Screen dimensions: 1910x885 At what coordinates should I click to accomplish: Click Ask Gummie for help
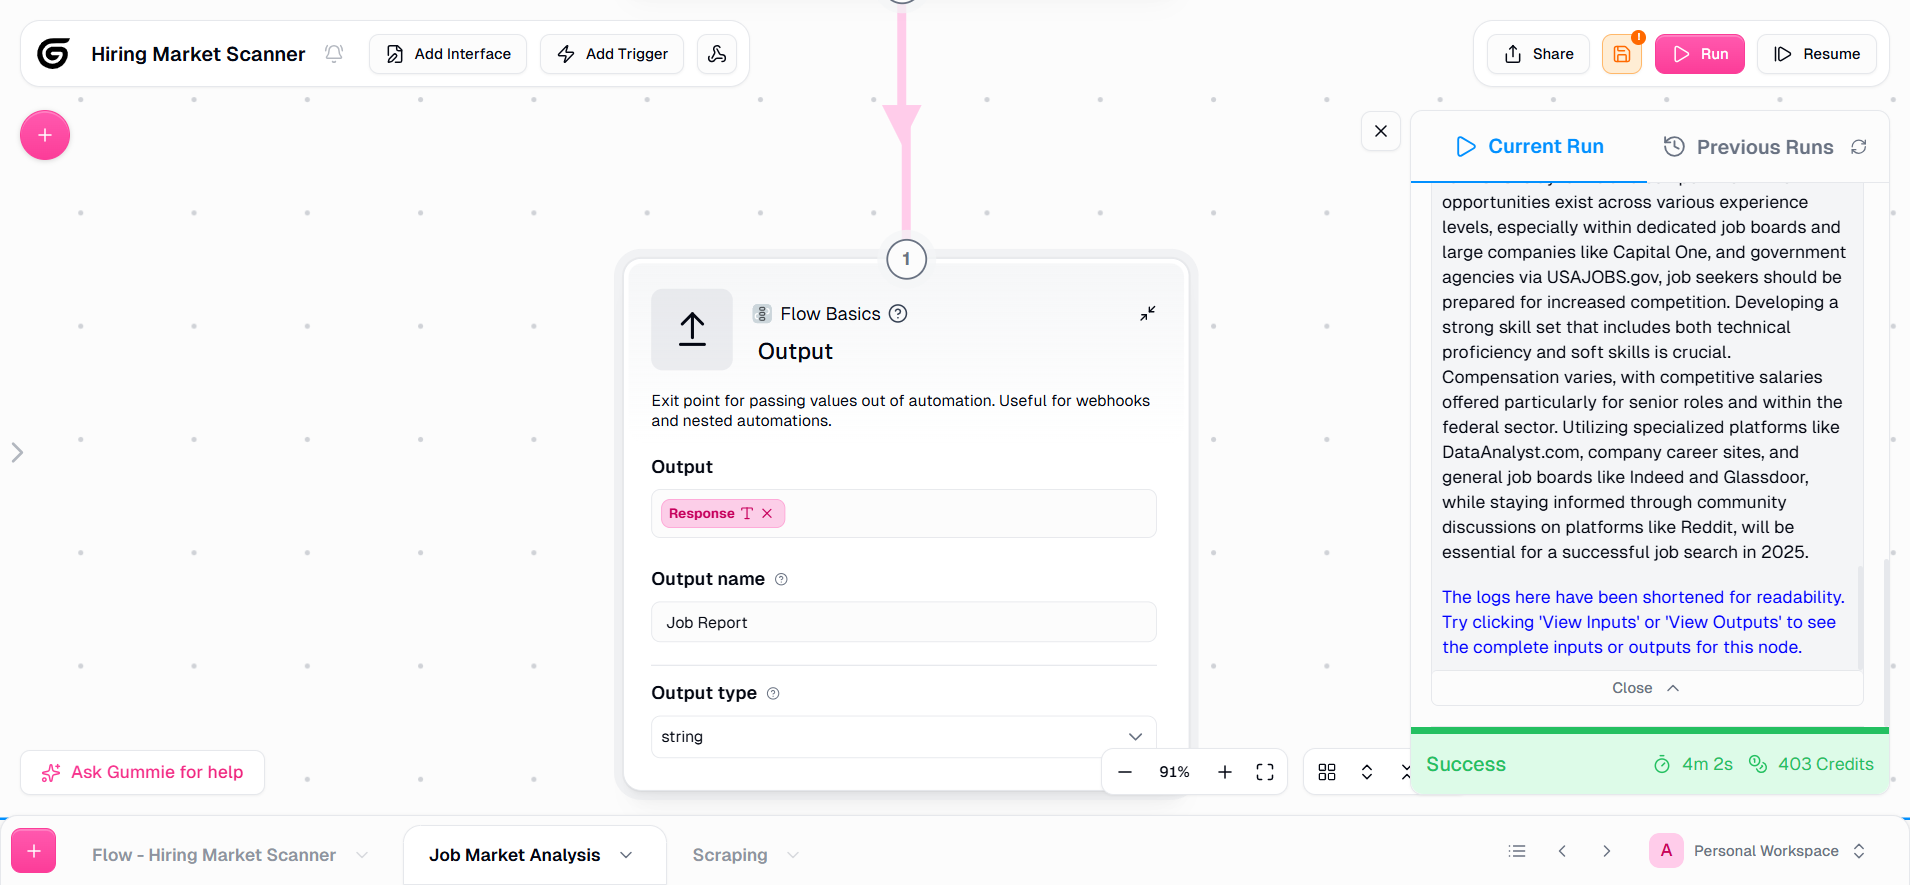coord(142,772)
